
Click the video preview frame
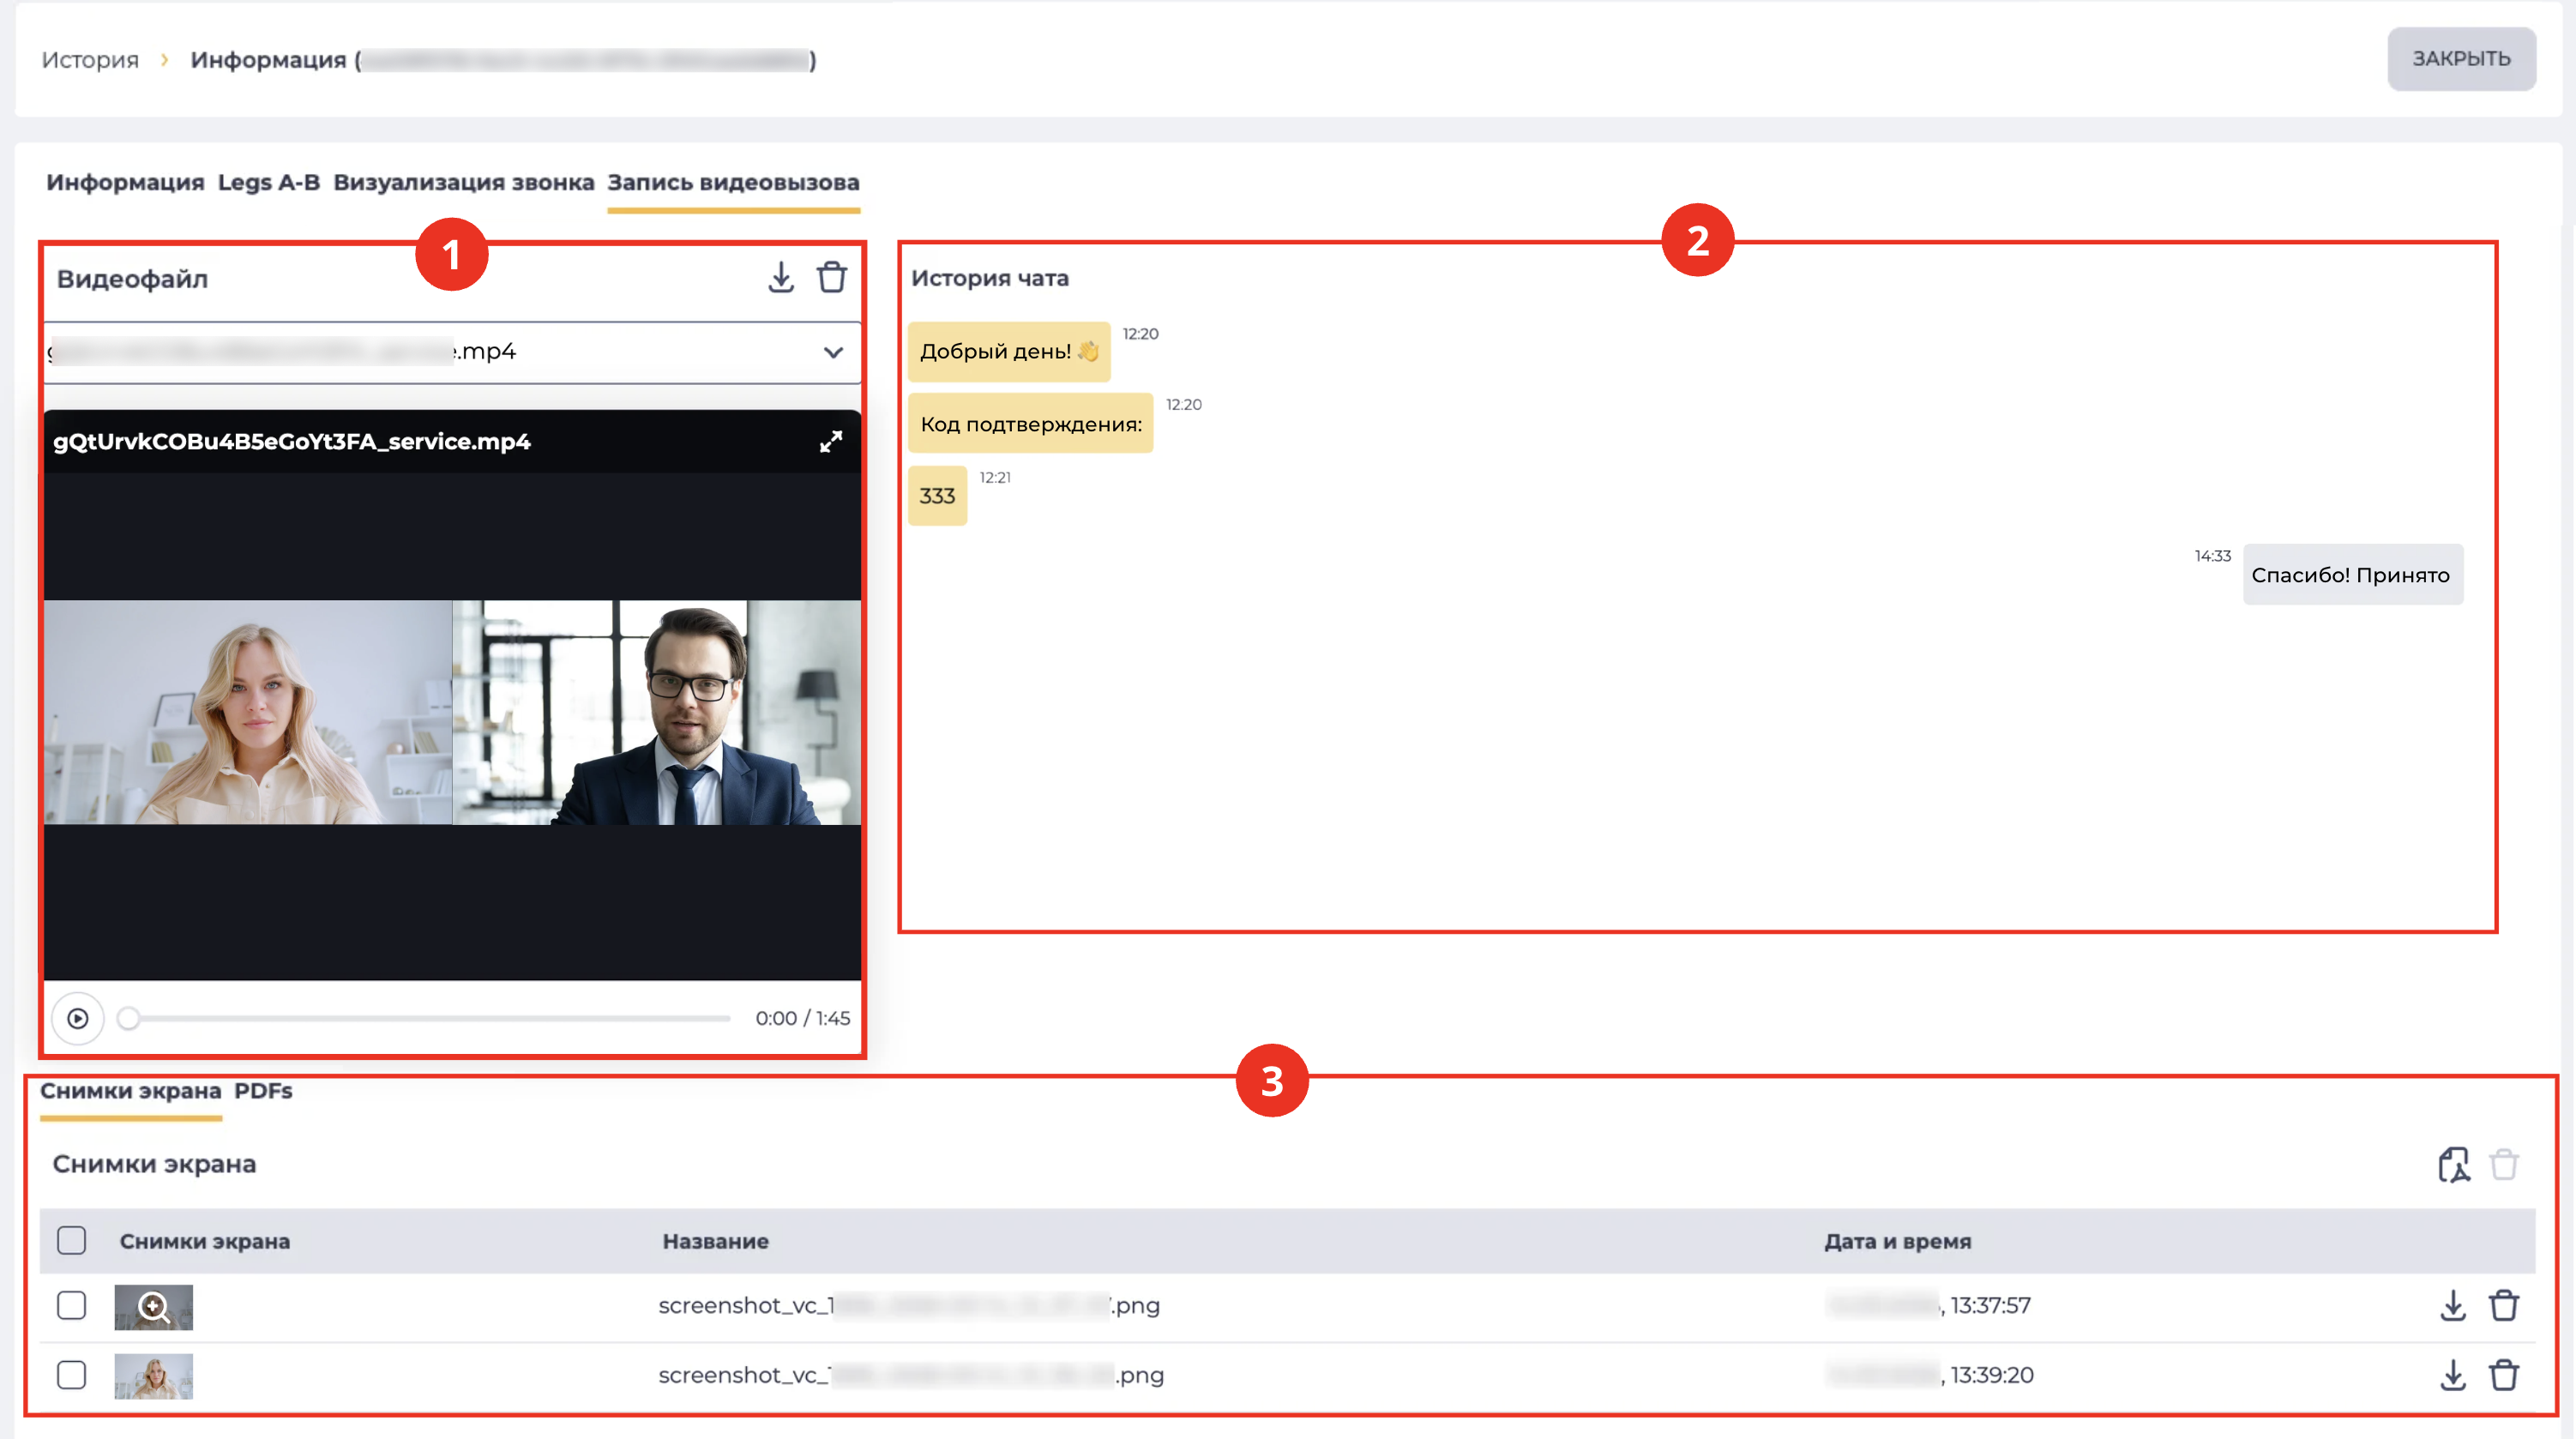pyautogui.click(x=452, y=712)
